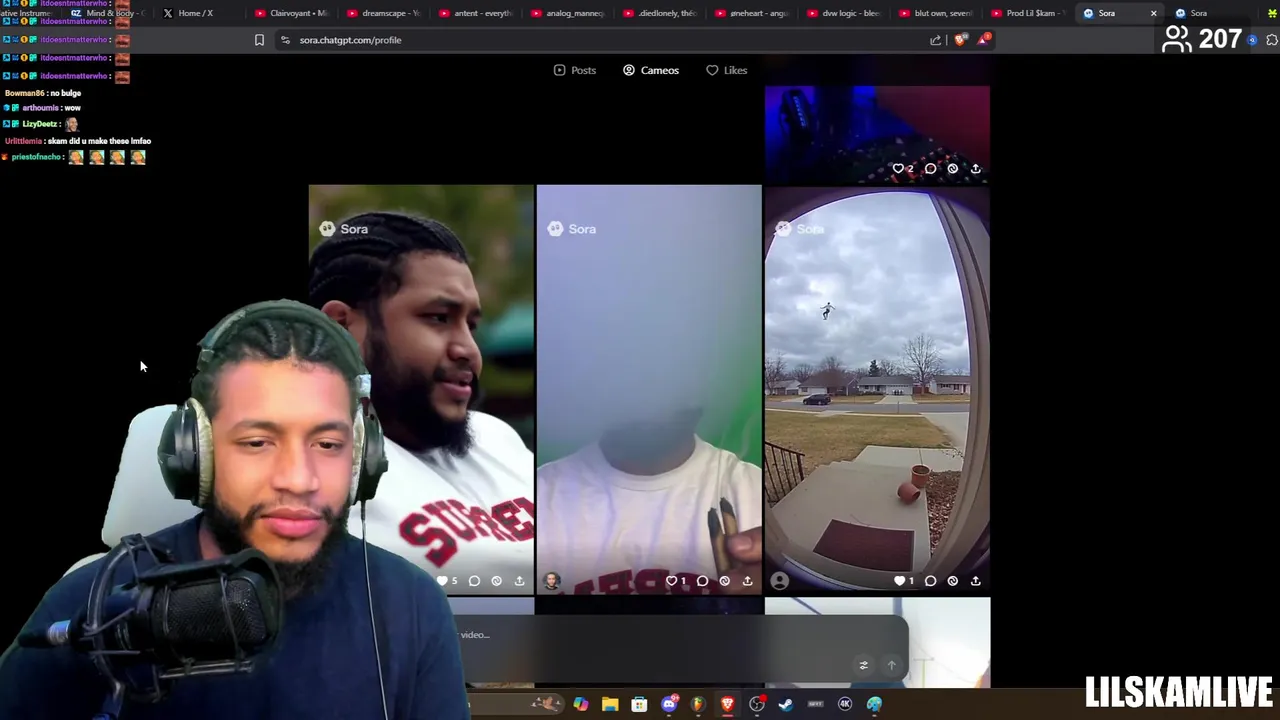The width and height of the screenshot is (1280, 720).
Task: Remix the top blue-lit video
Action: click(x=953, y=169)
